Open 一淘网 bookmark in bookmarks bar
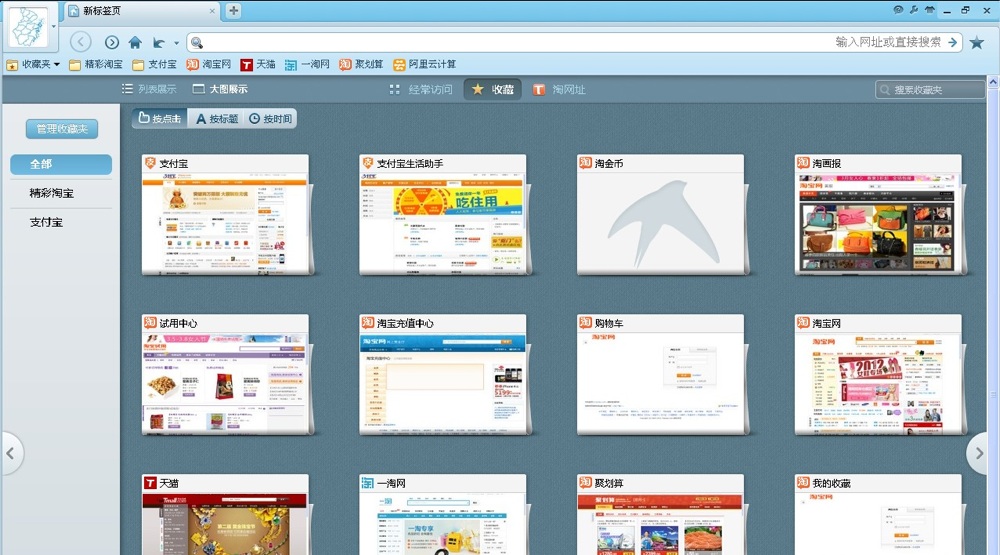This screenshot has width=1000, height=555. 307,64
